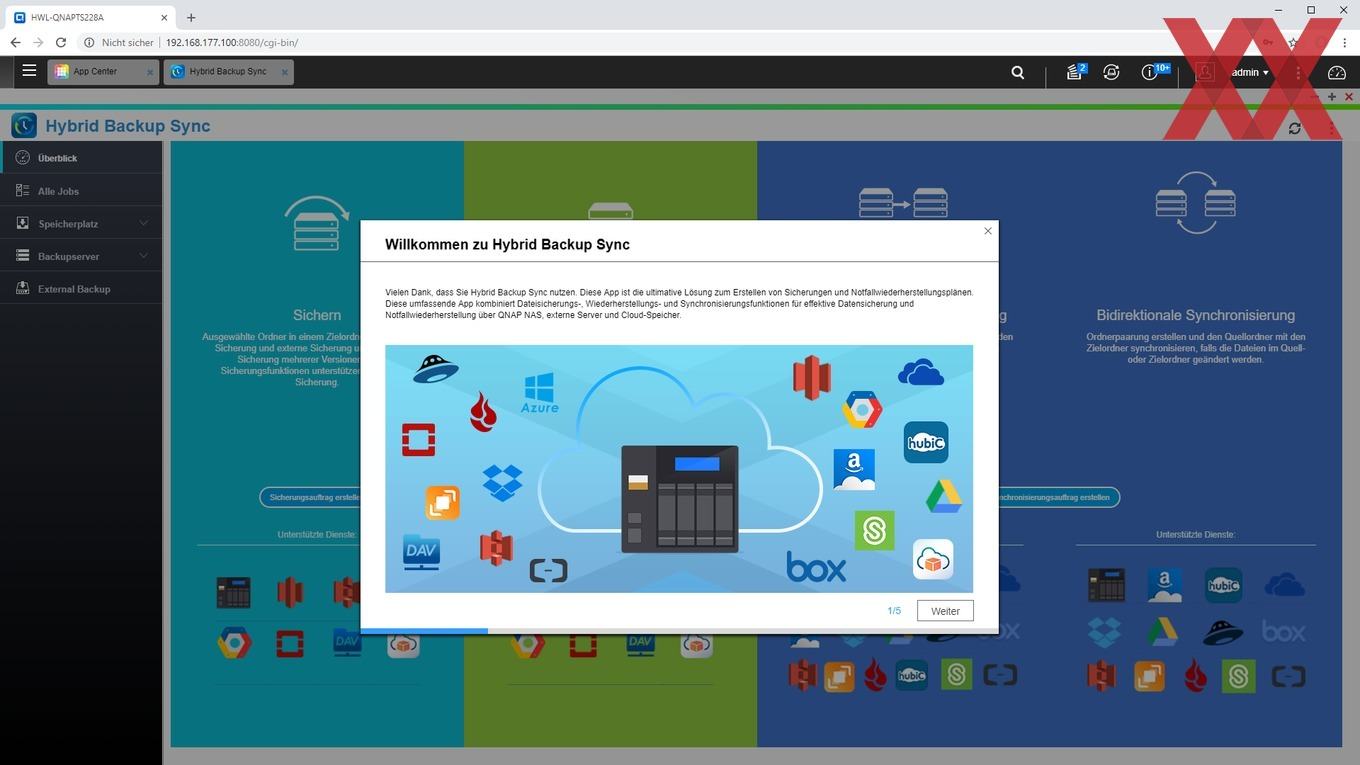
Task: Open event notifications icon with 10+ badge
Action: 1152,72
